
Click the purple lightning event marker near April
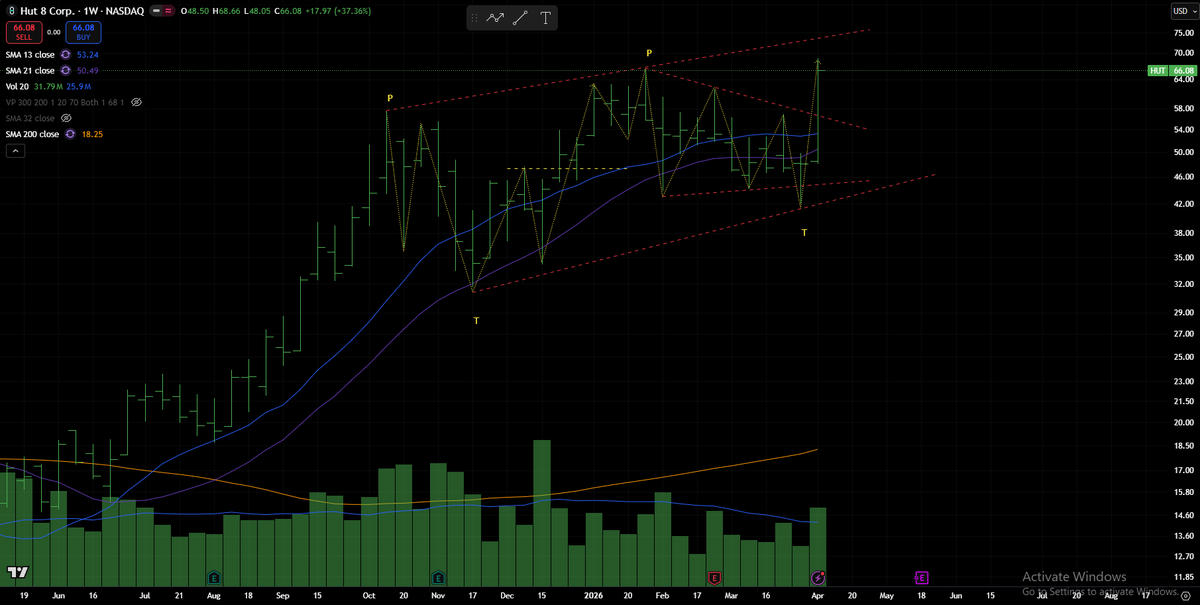point(819,578)
